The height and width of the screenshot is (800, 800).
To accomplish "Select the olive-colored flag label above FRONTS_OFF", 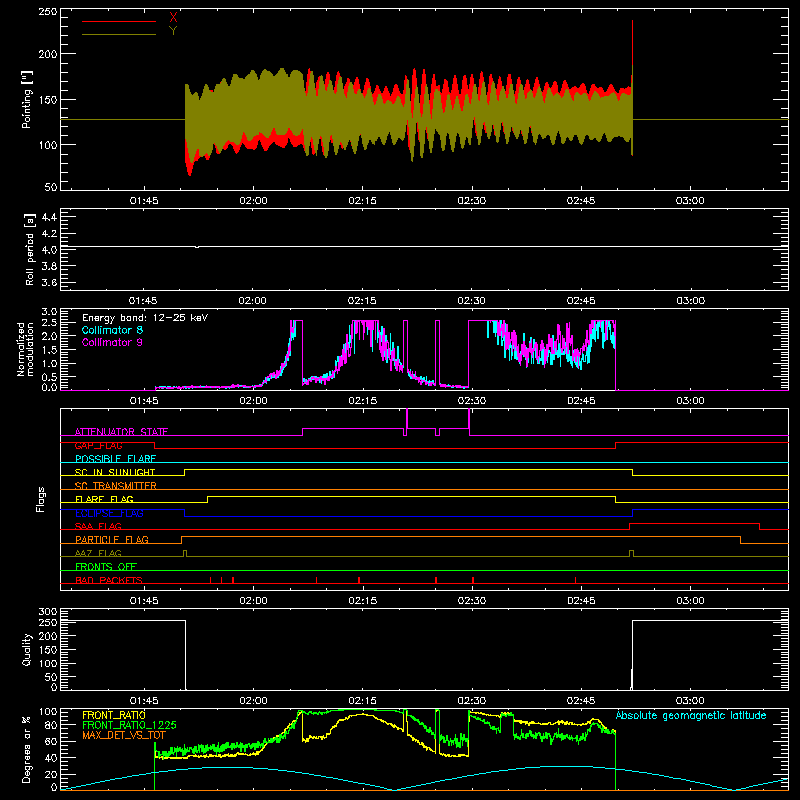I will click(98, 553).
